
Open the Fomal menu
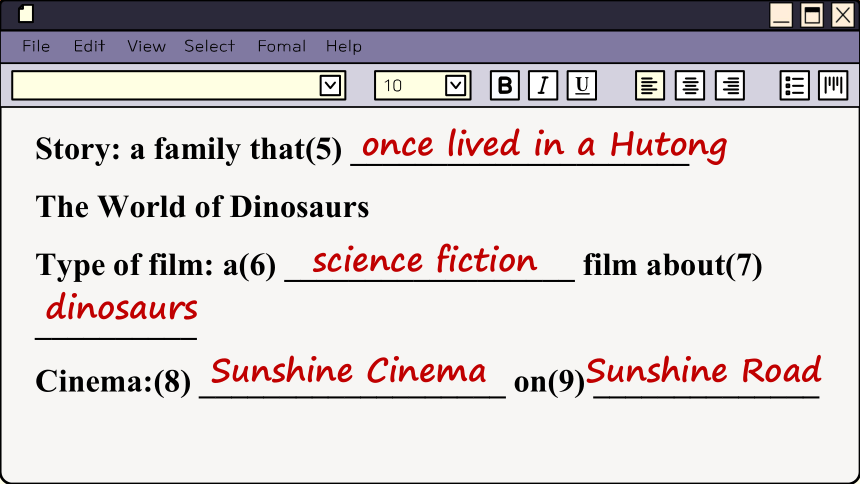coord(282,46)
